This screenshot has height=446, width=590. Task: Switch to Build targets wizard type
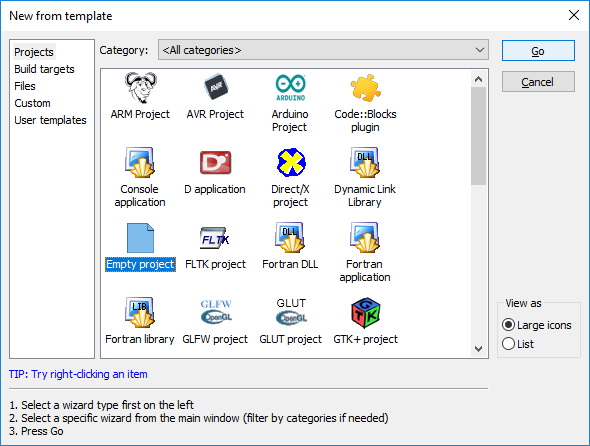point(44,69)
